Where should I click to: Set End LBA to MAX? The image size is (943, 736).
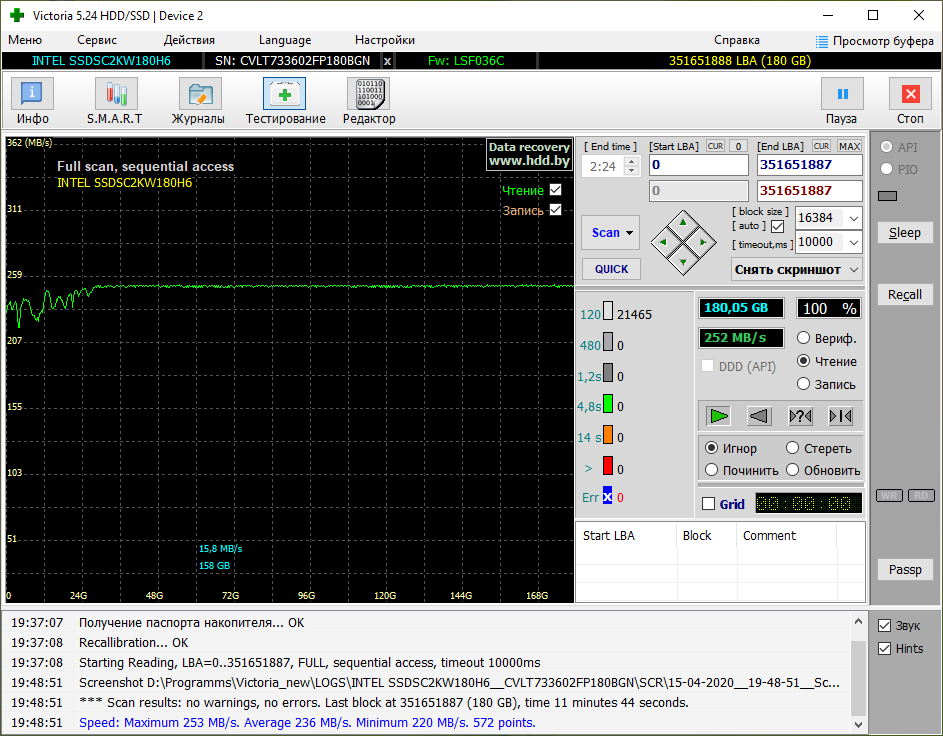point(849,146)
